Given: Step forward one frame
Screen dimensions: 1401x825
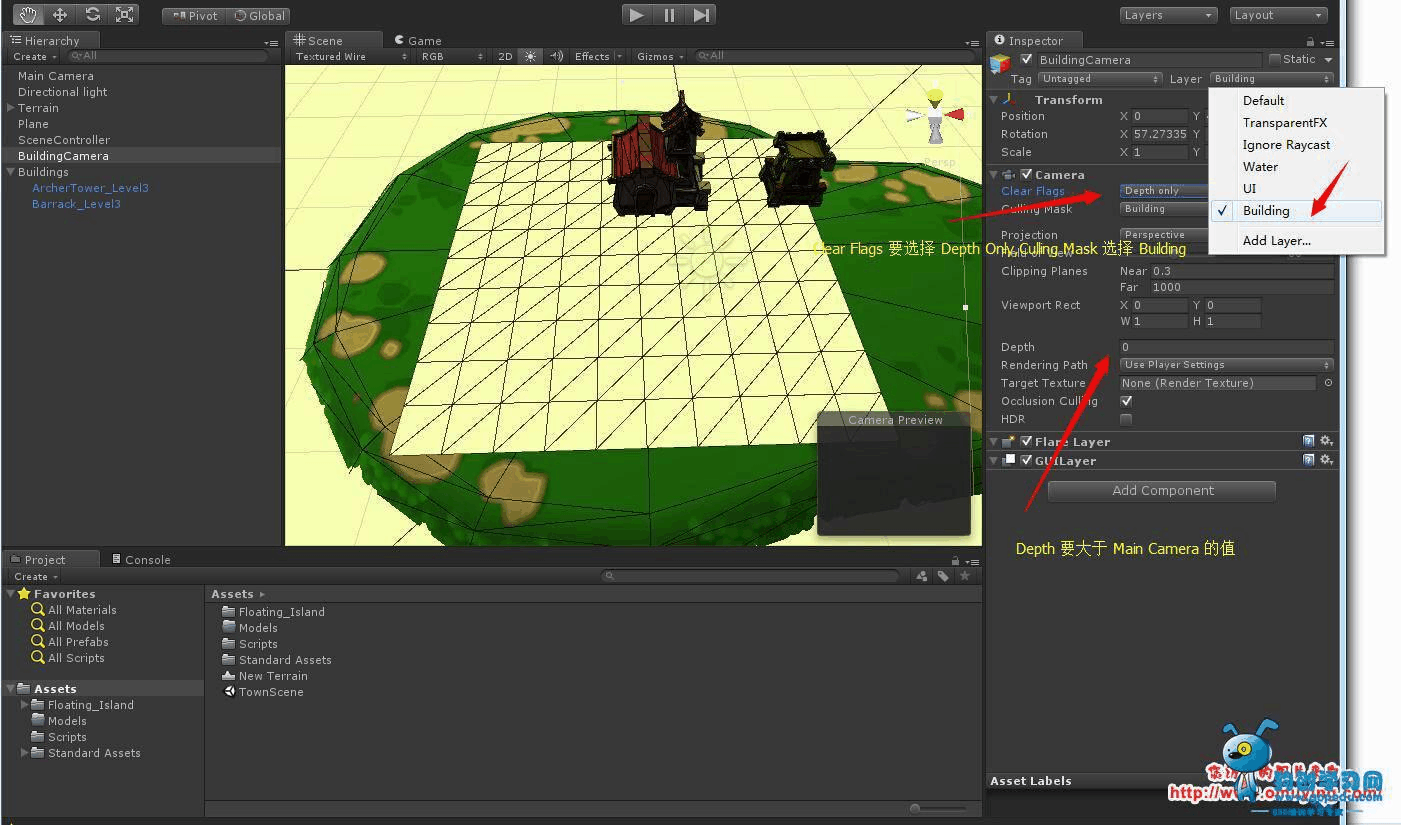Looking at the screenshot, I should click(701, 15).
